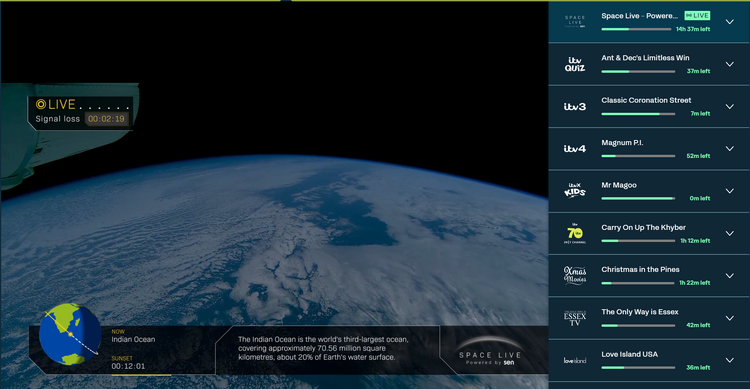Screen dimensions: 750x389
Task: Click the '36m left' remaining time
Action: [x=698, y=367]
